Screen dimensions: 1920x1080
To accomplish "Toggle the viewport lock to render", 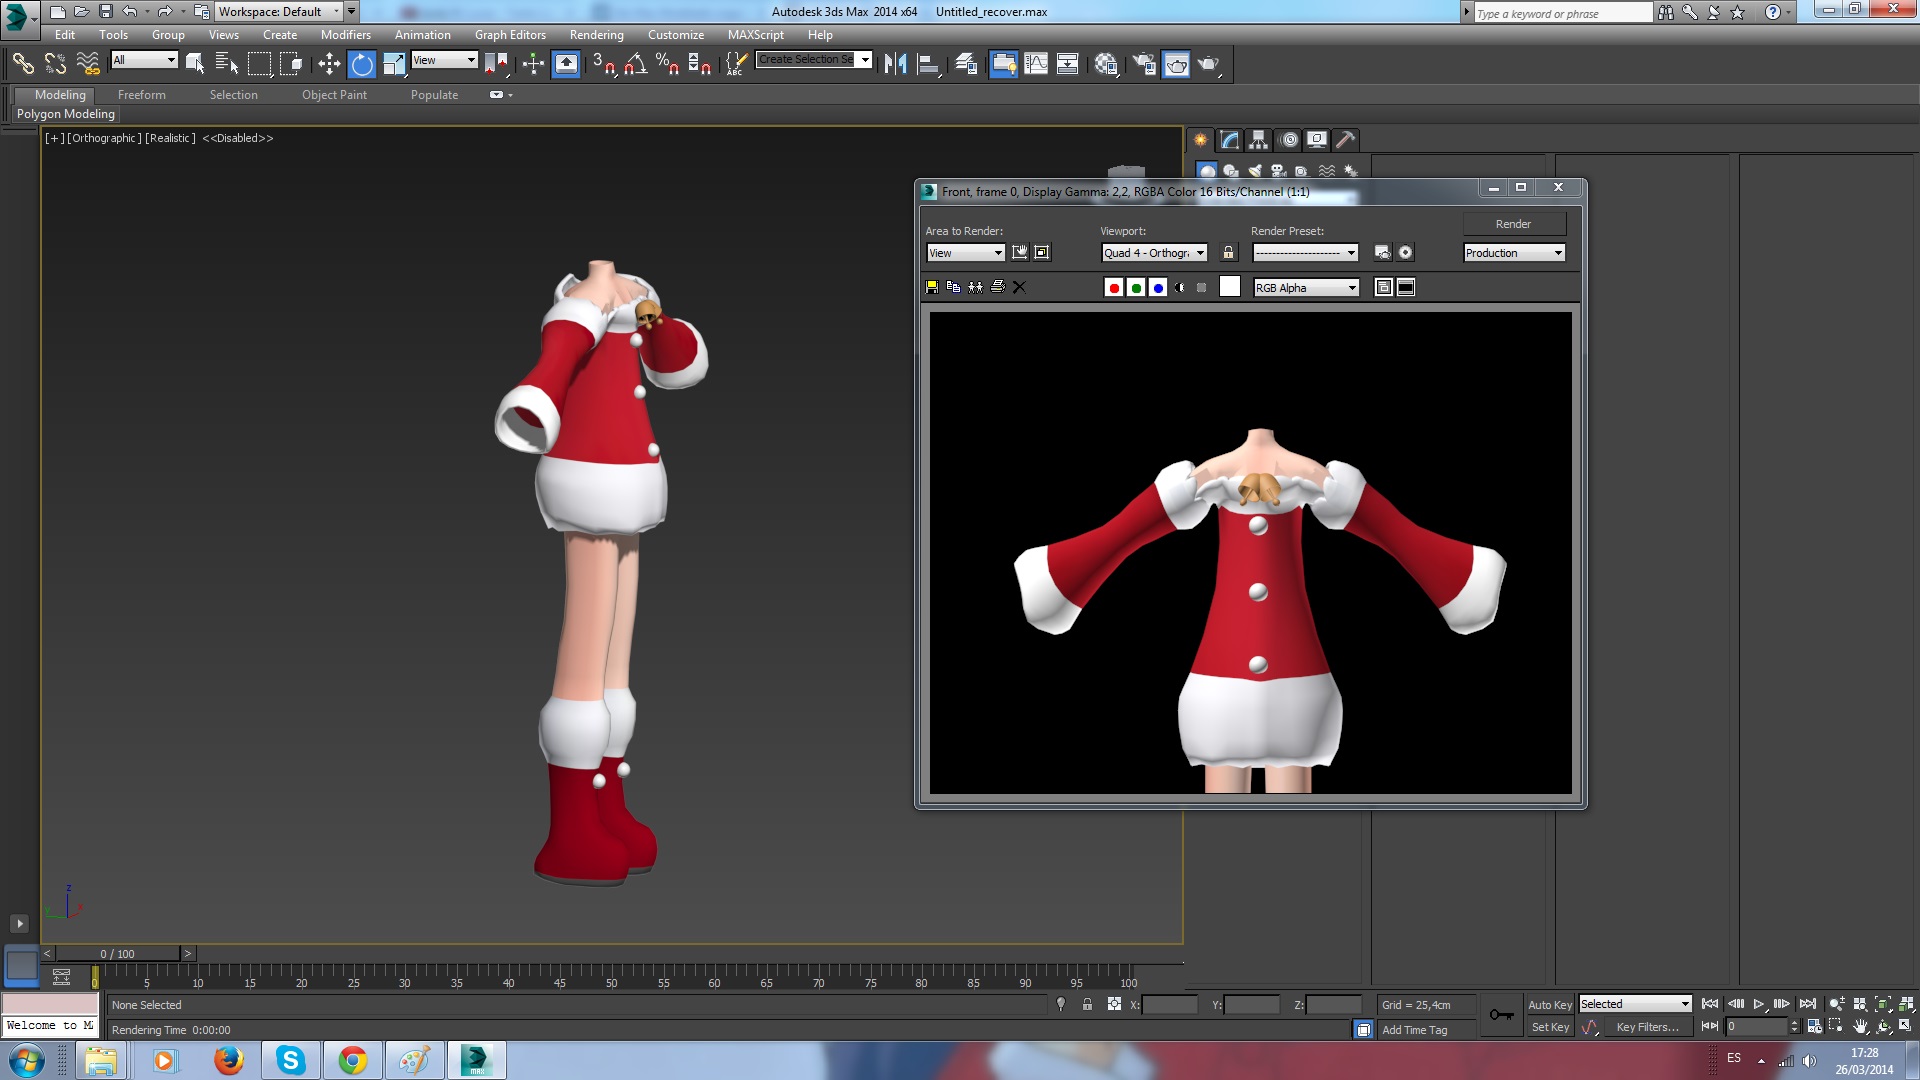I will pyautogui.click(x=1228, y=253).
